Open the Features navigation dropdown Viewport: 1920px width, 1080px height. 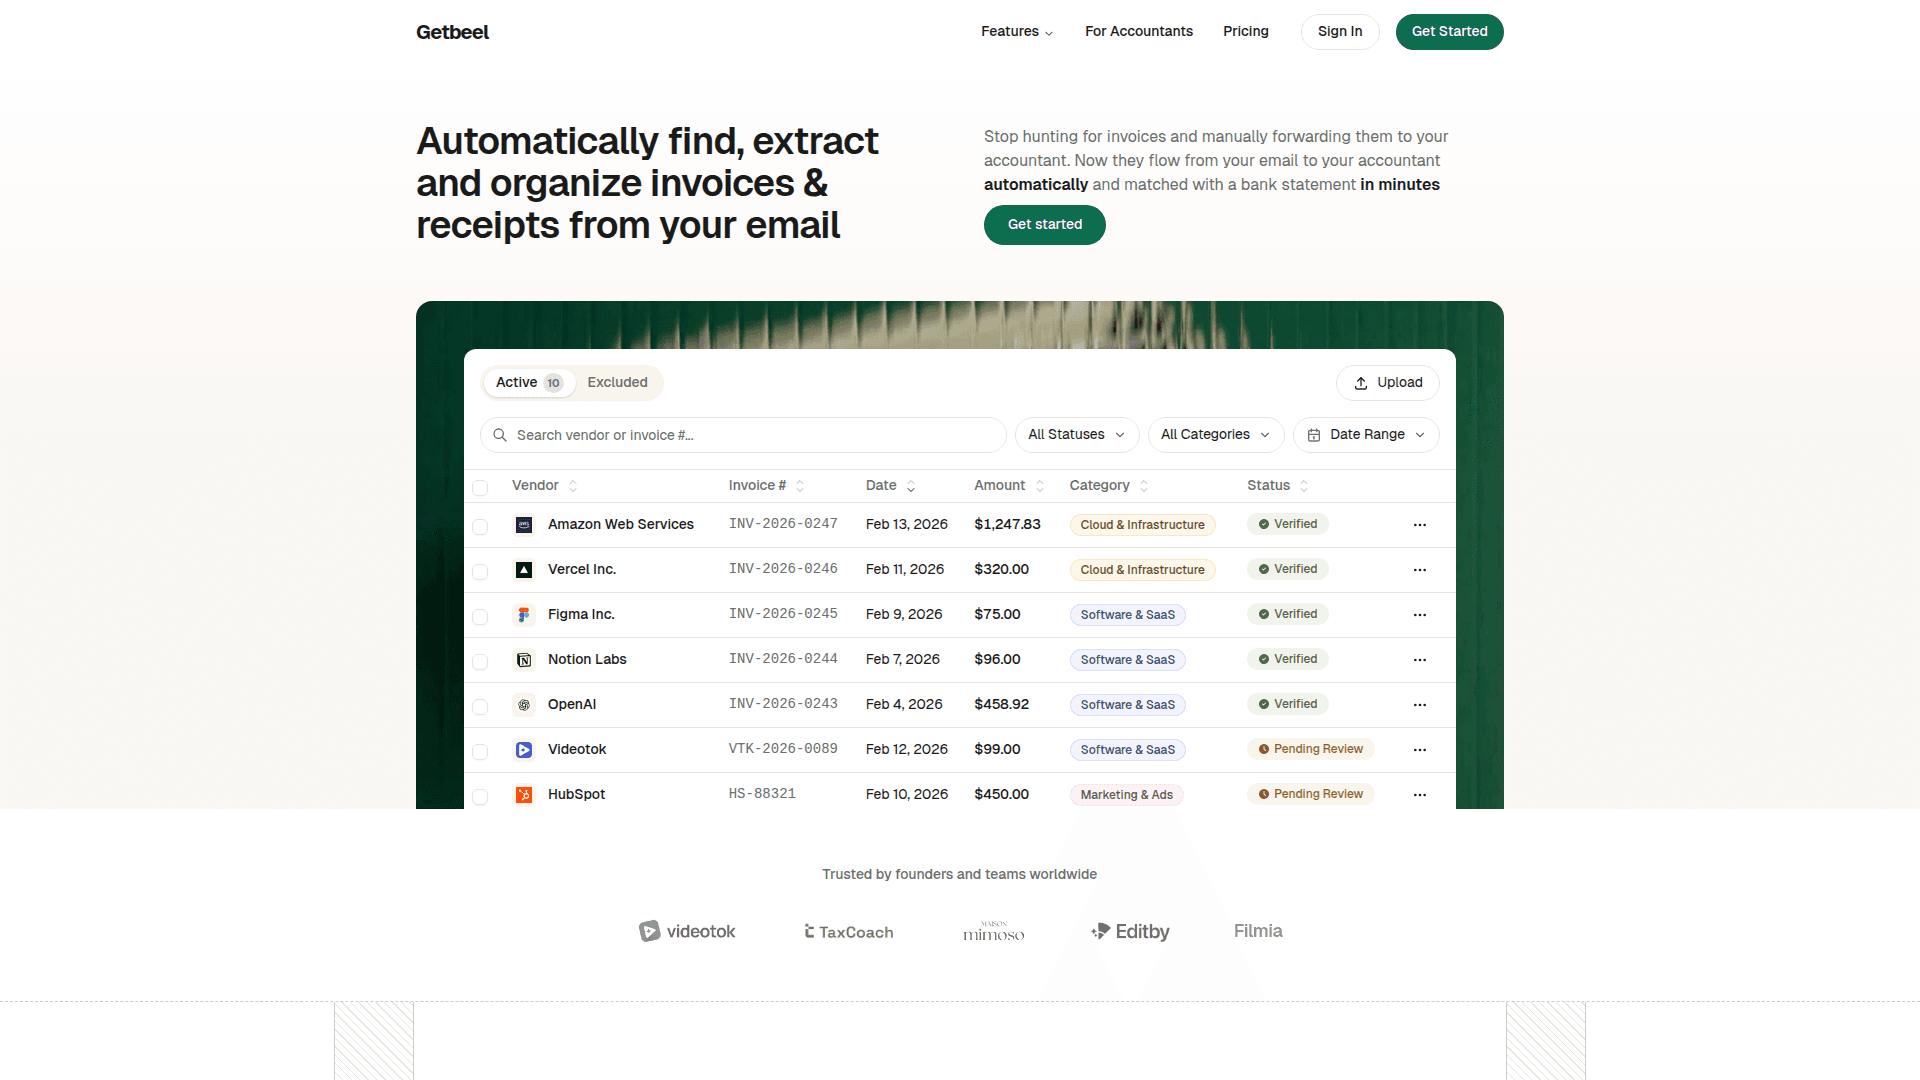click(1016, 32)
